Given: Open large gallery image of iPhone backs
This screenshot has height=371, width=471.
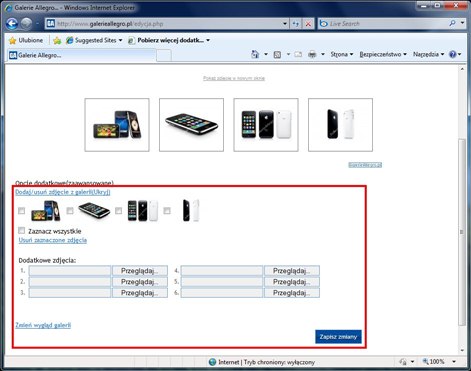Looking at the screenshot, I should (x=340, y=125).
